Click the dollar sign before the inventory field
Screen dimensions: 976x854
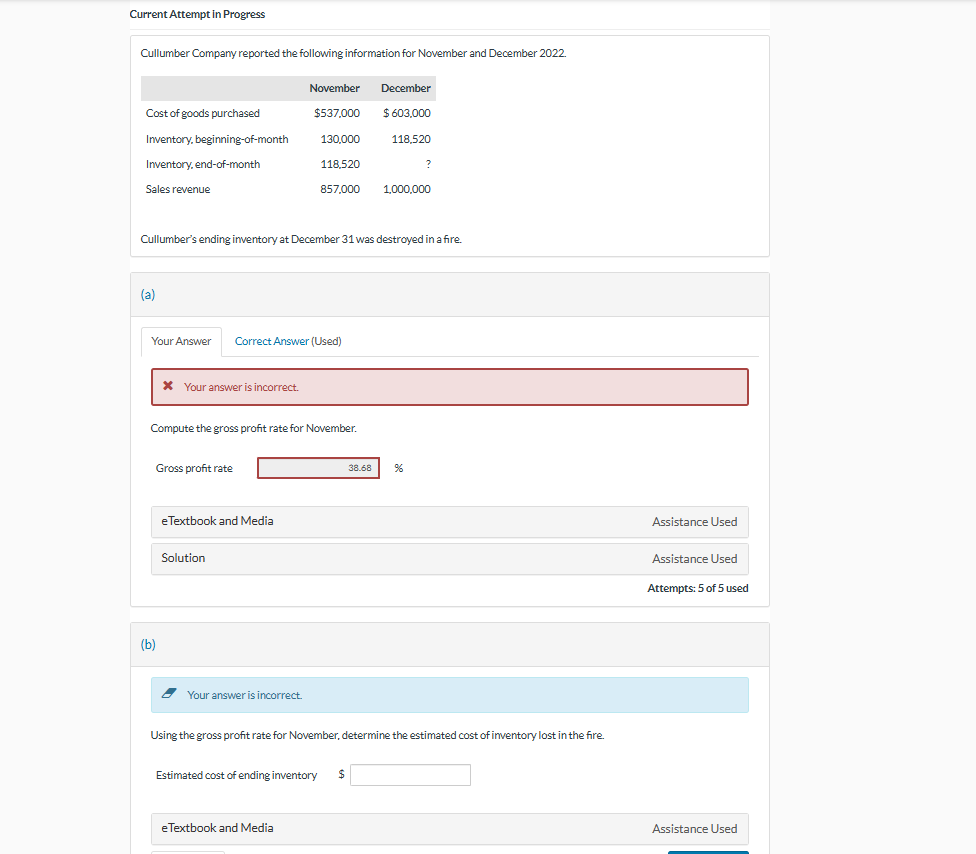pyautogui.click(x=340, y=774)
